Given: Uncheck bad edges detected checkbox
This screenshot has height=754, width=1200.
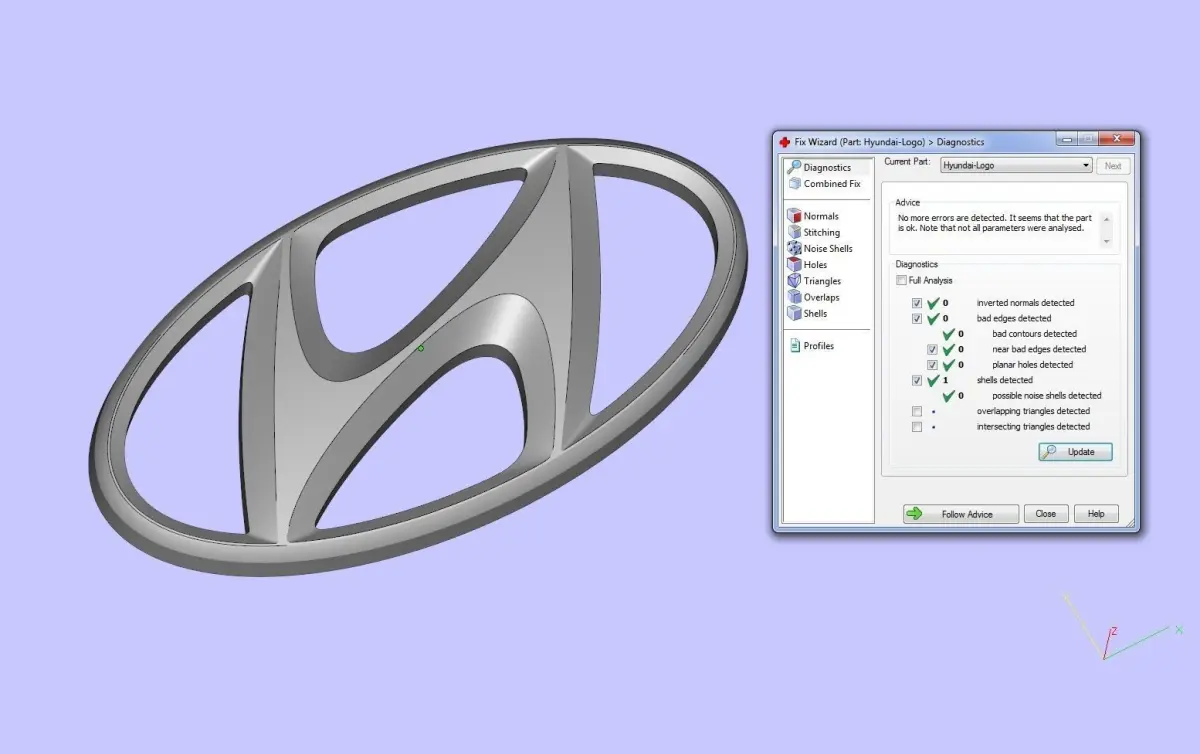Looking at the screenshot, I should coord(917,319).
